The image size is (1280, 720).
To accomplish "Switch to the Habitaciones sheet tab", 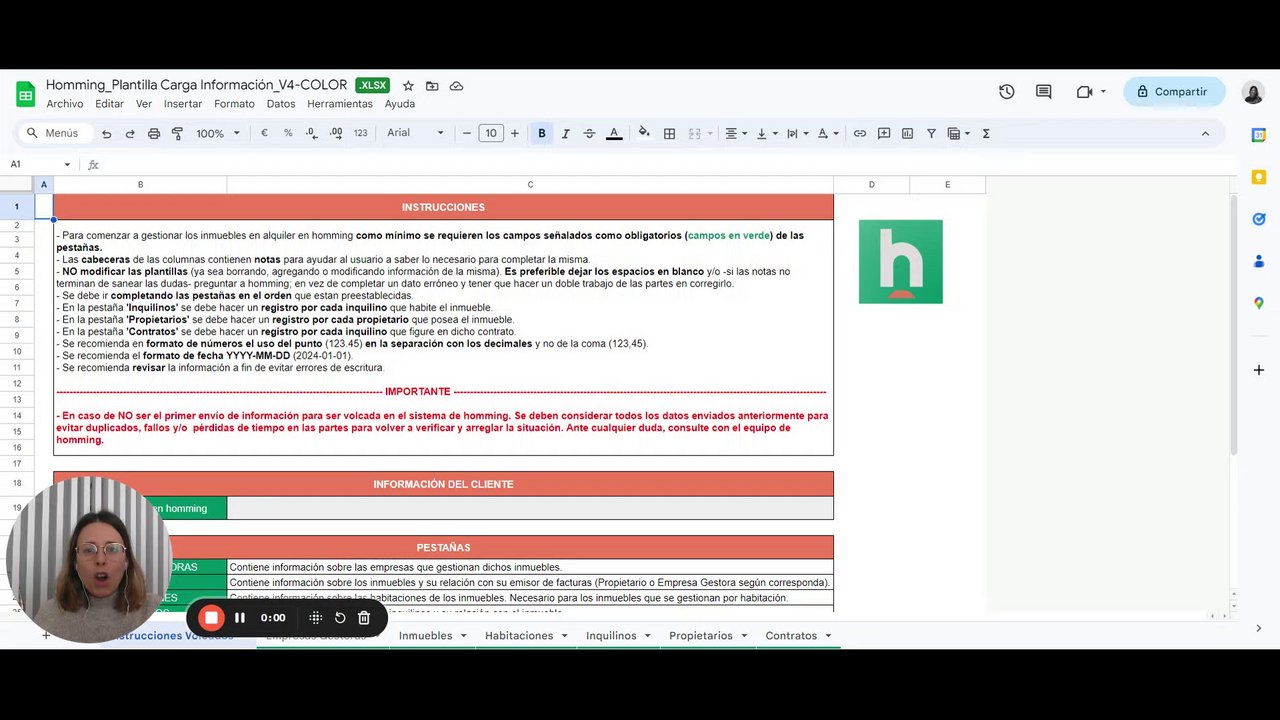I will pyautogui.click(x=519, y=635).
